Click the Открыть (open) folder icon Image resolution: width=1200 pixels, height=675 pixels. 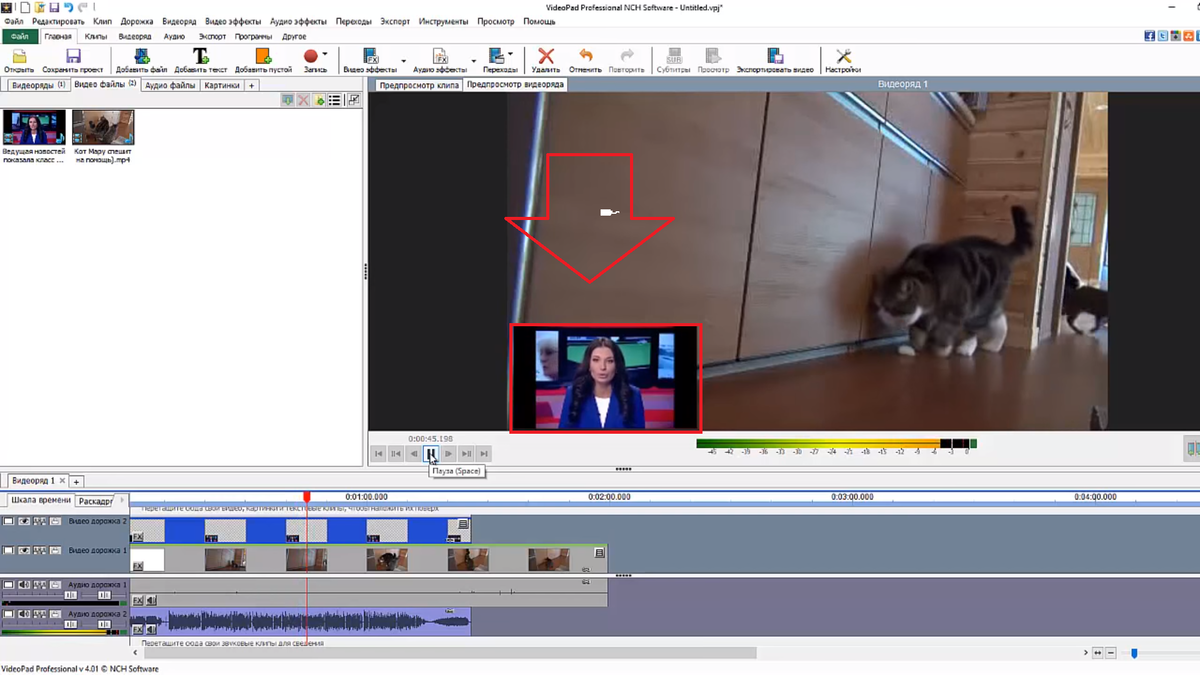[x=19, y=57]
